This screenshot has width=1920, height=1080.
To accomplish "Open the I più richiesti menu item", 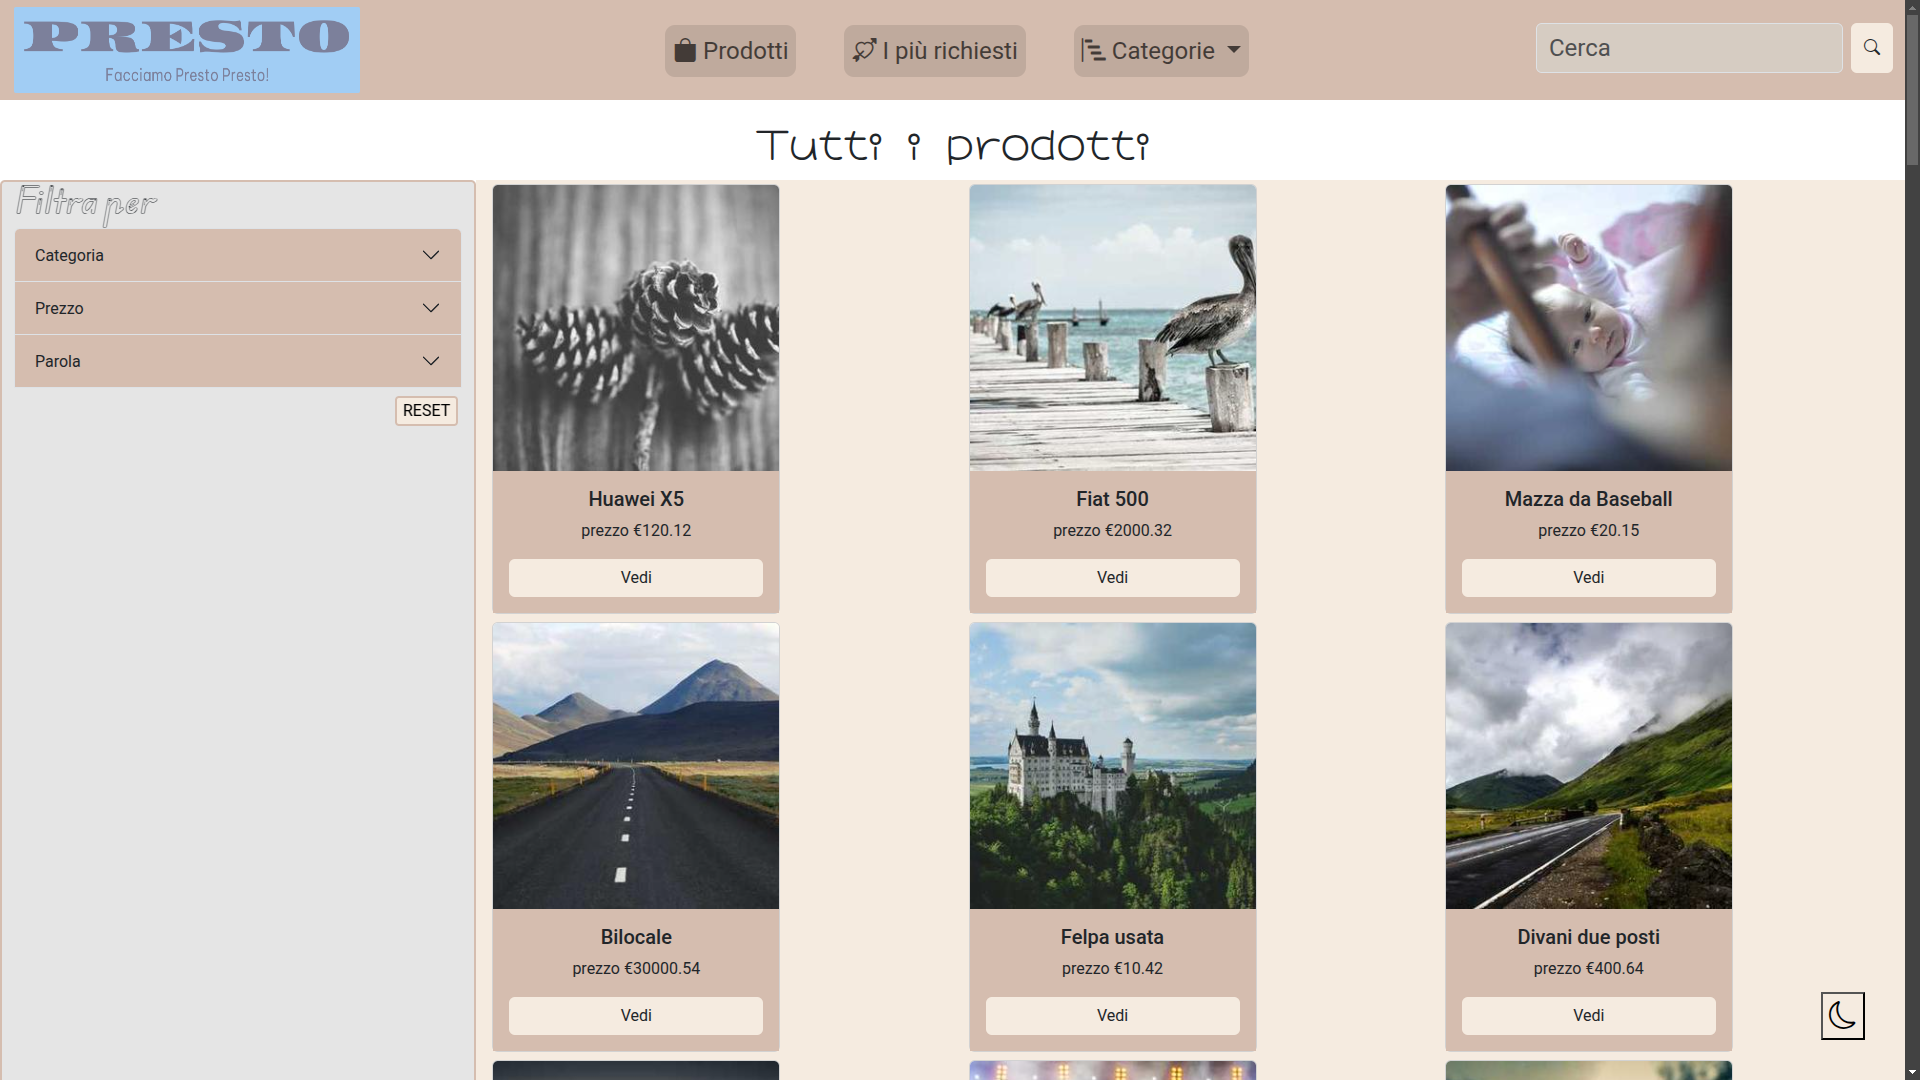I will [935, 51].
